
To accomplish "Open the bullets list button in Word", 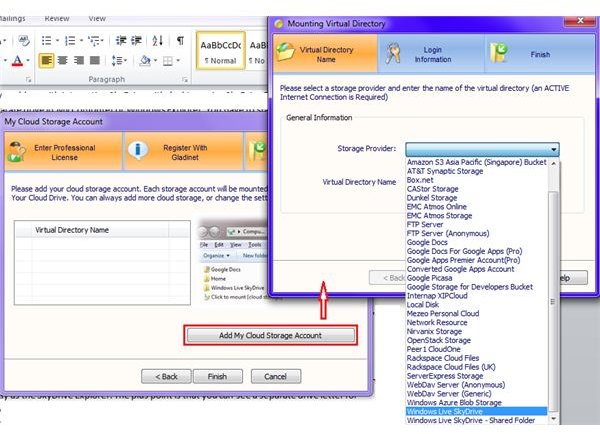I will click(x=46, y=41).
